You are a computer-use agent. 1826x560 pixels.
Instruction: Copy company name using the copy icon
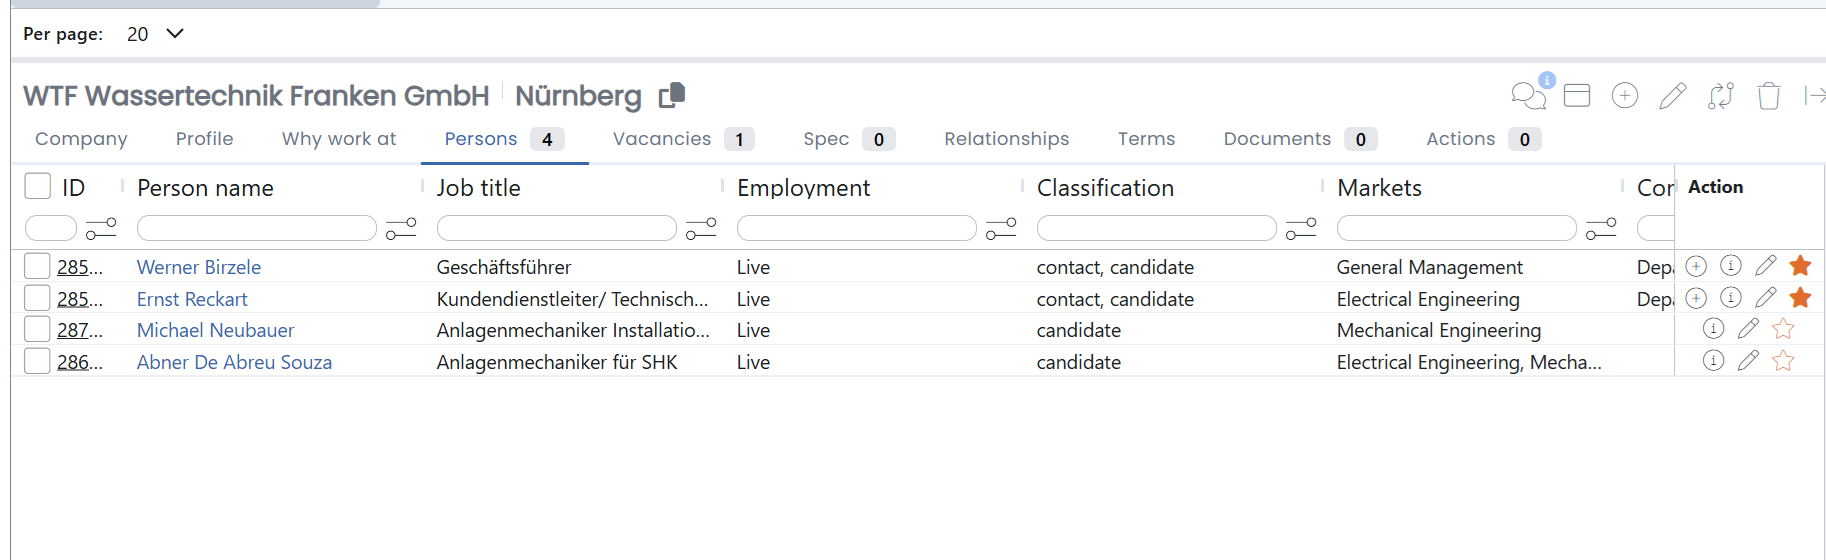tap(672, 95)
